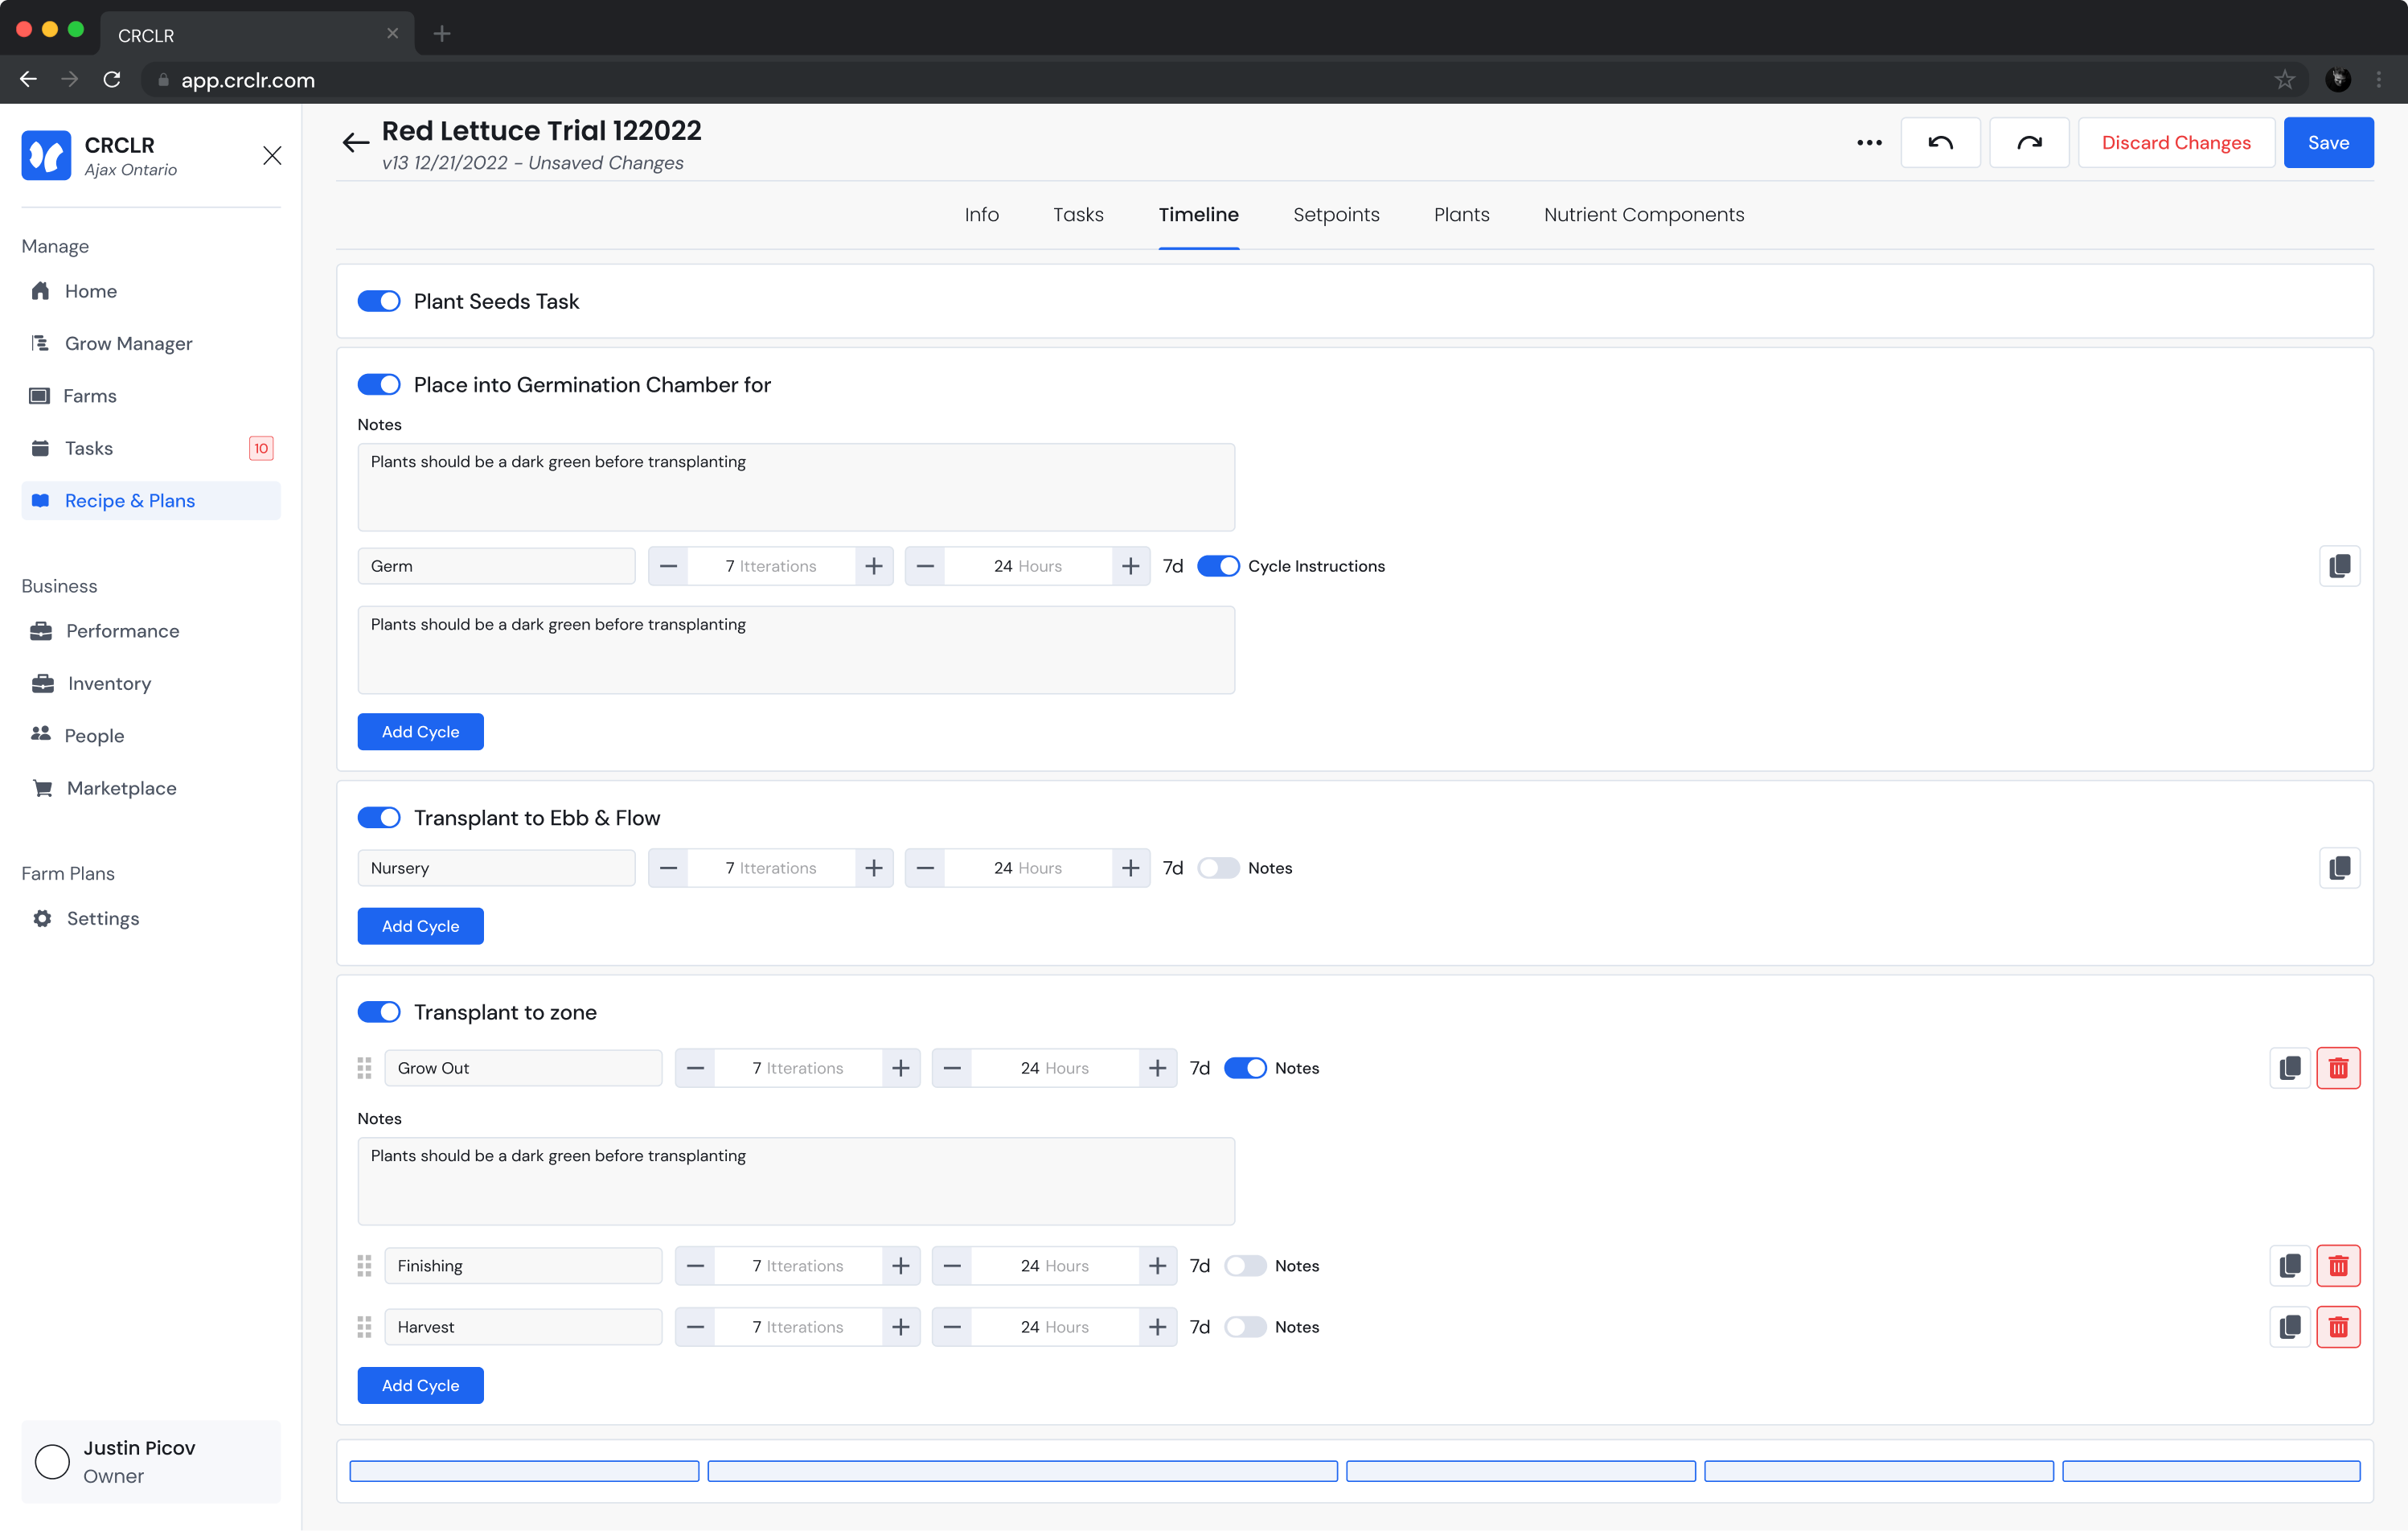Close the sidebar with X icon

[x=272, y=155]
